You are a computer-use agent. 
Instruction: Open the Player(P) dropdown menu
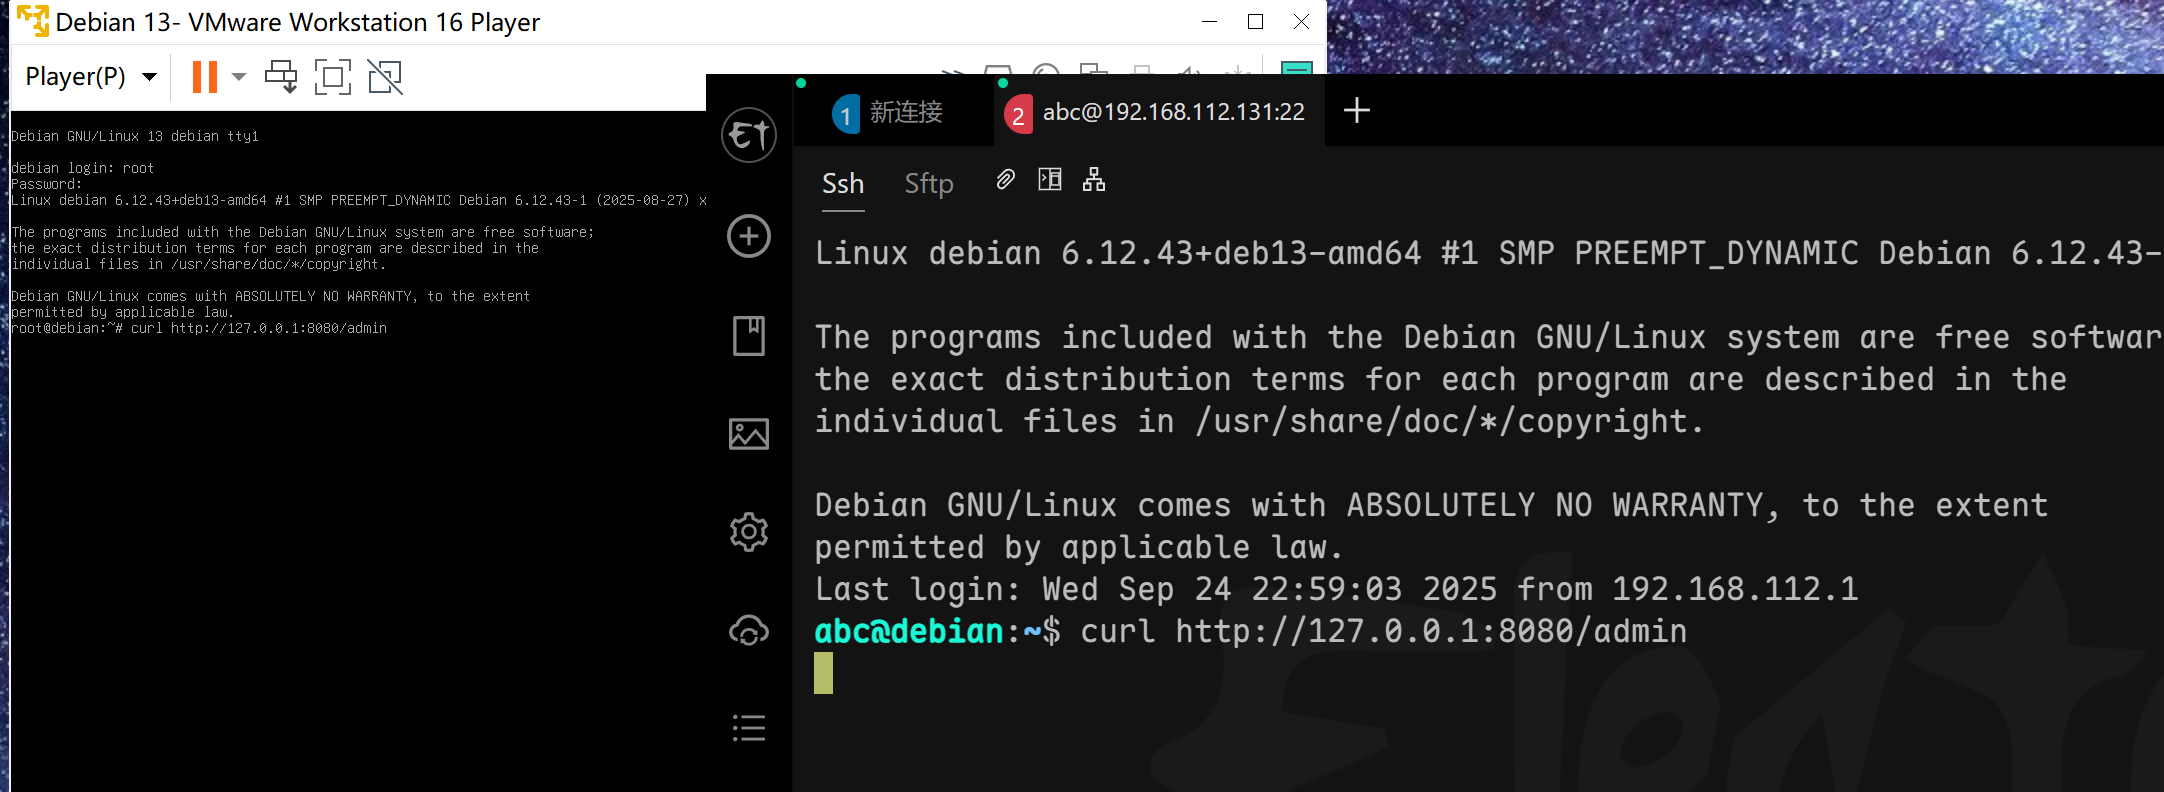point(90,77)
